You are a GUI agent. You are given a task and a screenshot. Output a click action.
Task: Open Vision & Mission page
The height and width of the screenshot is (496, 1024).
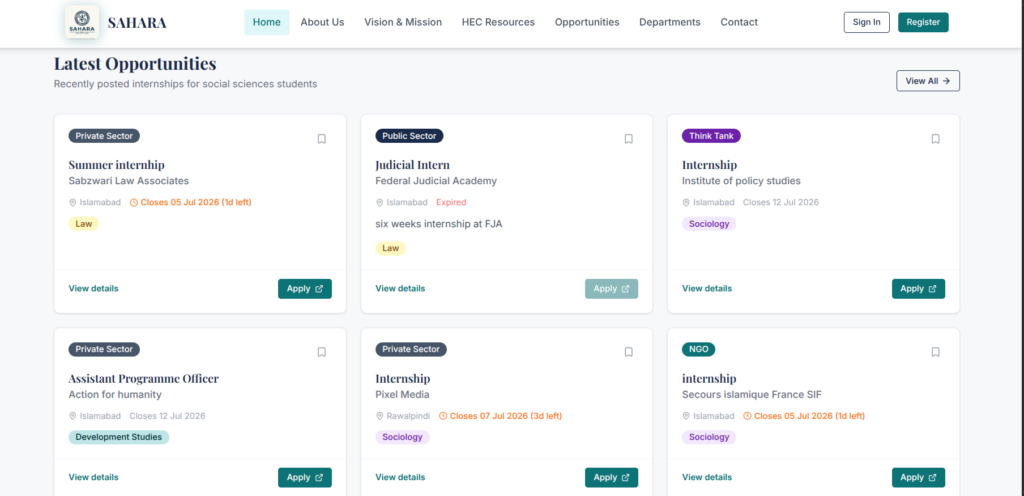403,22
